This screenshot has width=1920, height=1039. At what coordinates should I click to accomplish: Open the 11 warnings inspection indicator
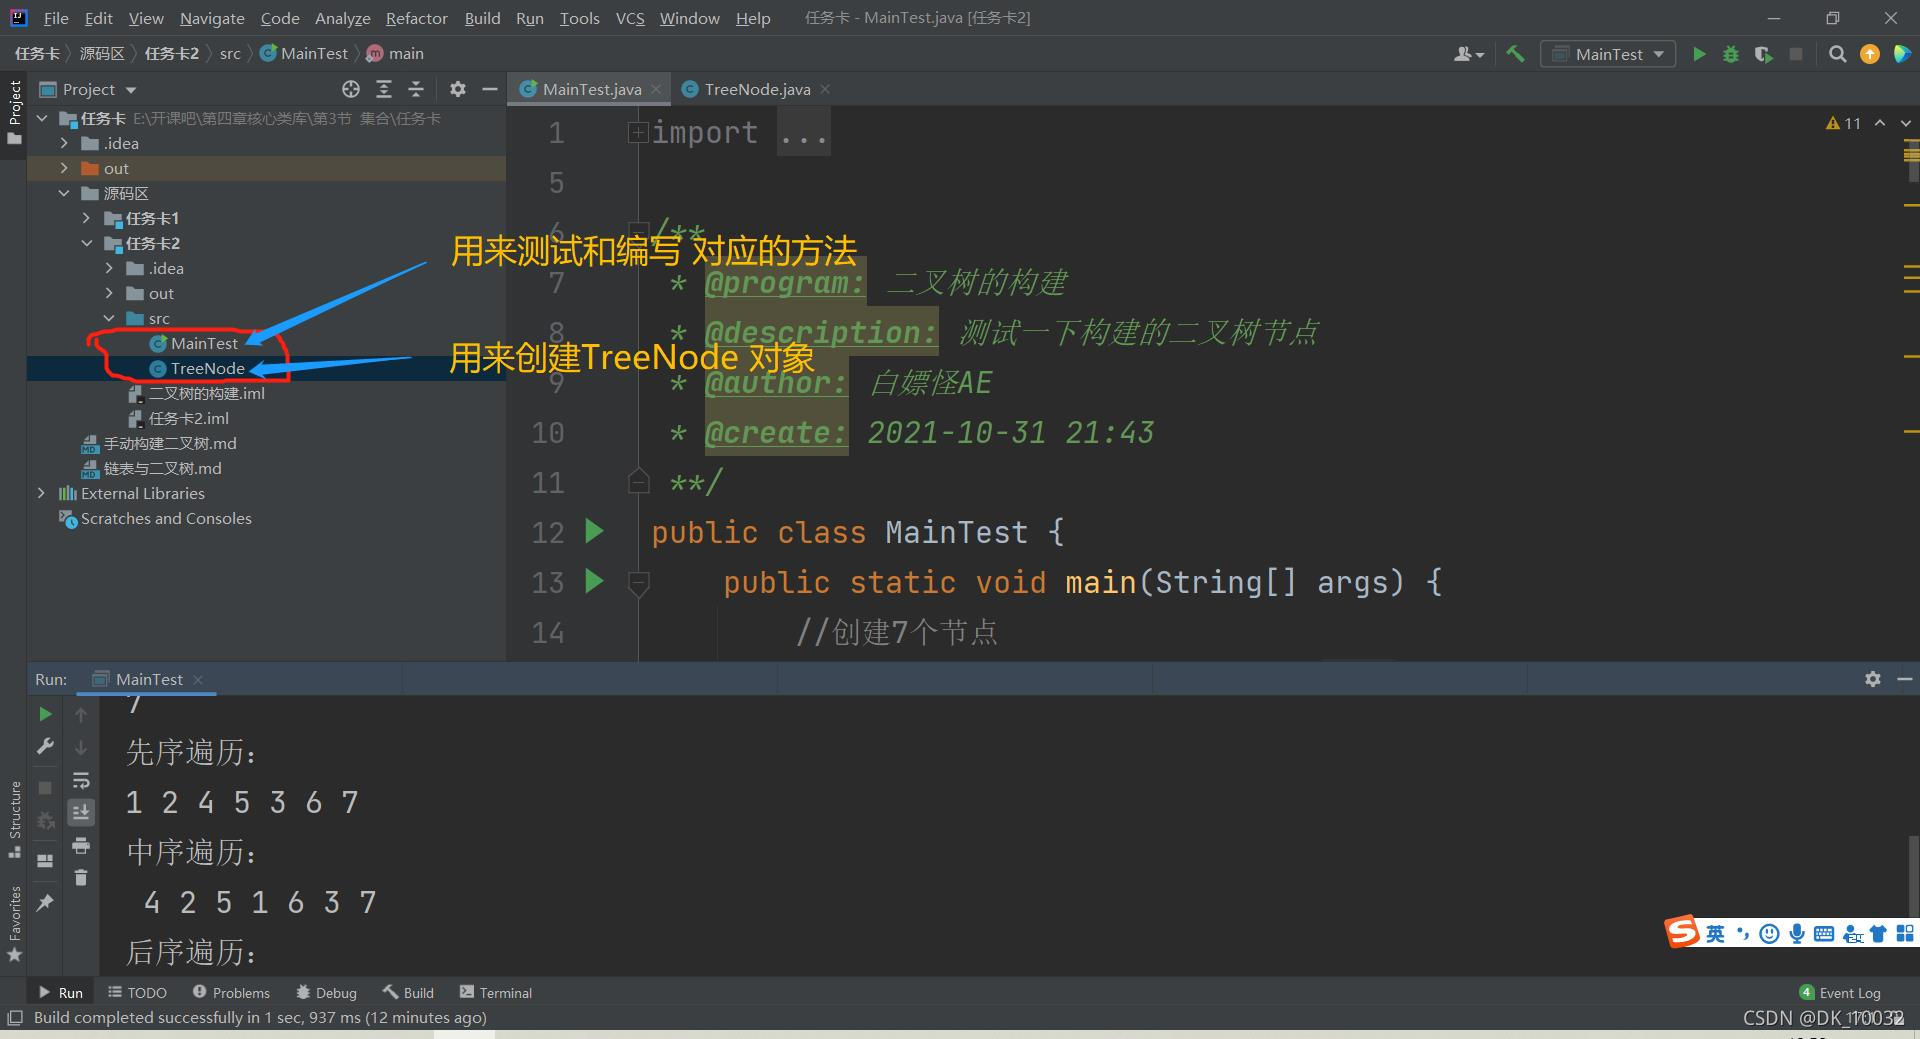[1843, 123]
